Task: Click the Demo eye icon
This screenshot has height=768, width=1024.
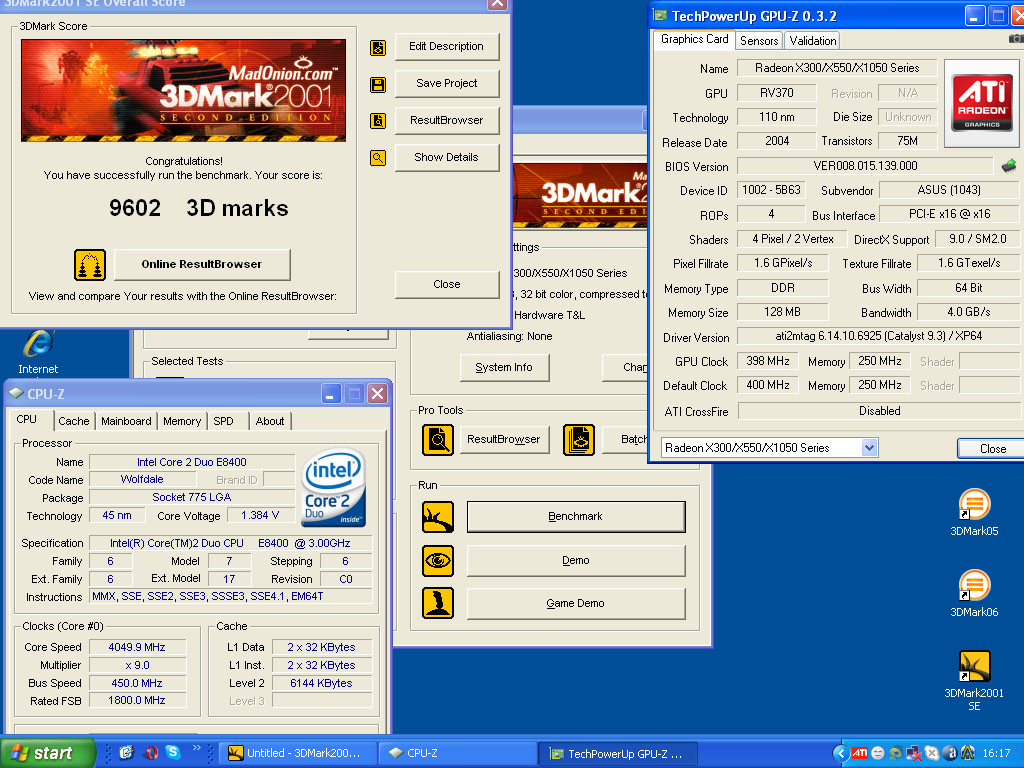Action: [438, 560]
